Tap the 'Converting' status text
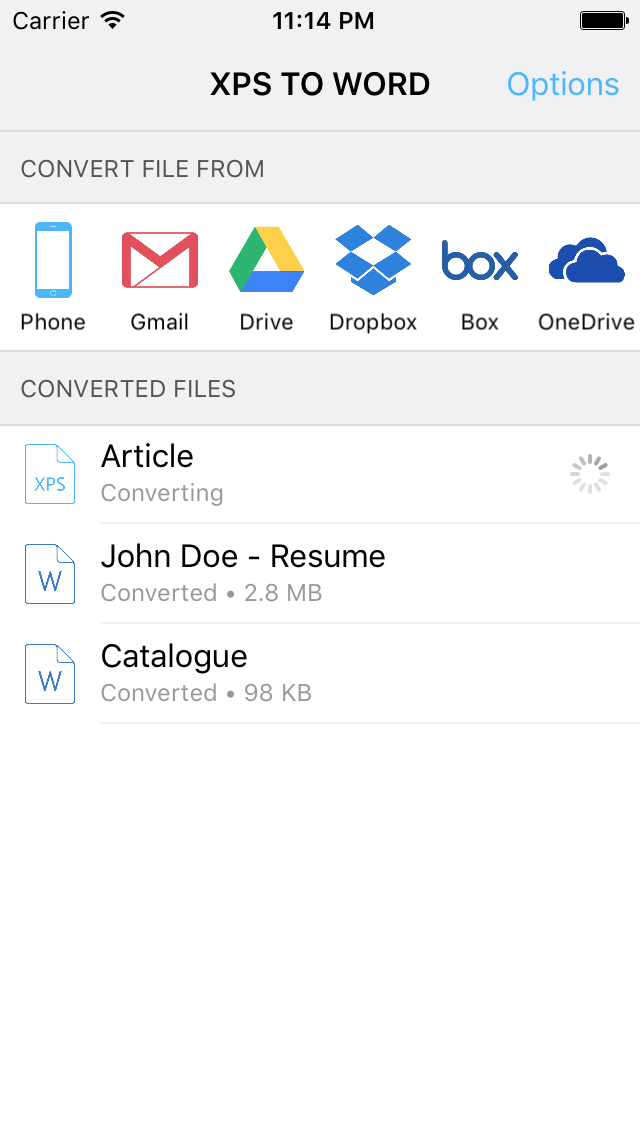The width and height of the screenshot is (640, 1136). pyautogui.click(x=162, y=493)
